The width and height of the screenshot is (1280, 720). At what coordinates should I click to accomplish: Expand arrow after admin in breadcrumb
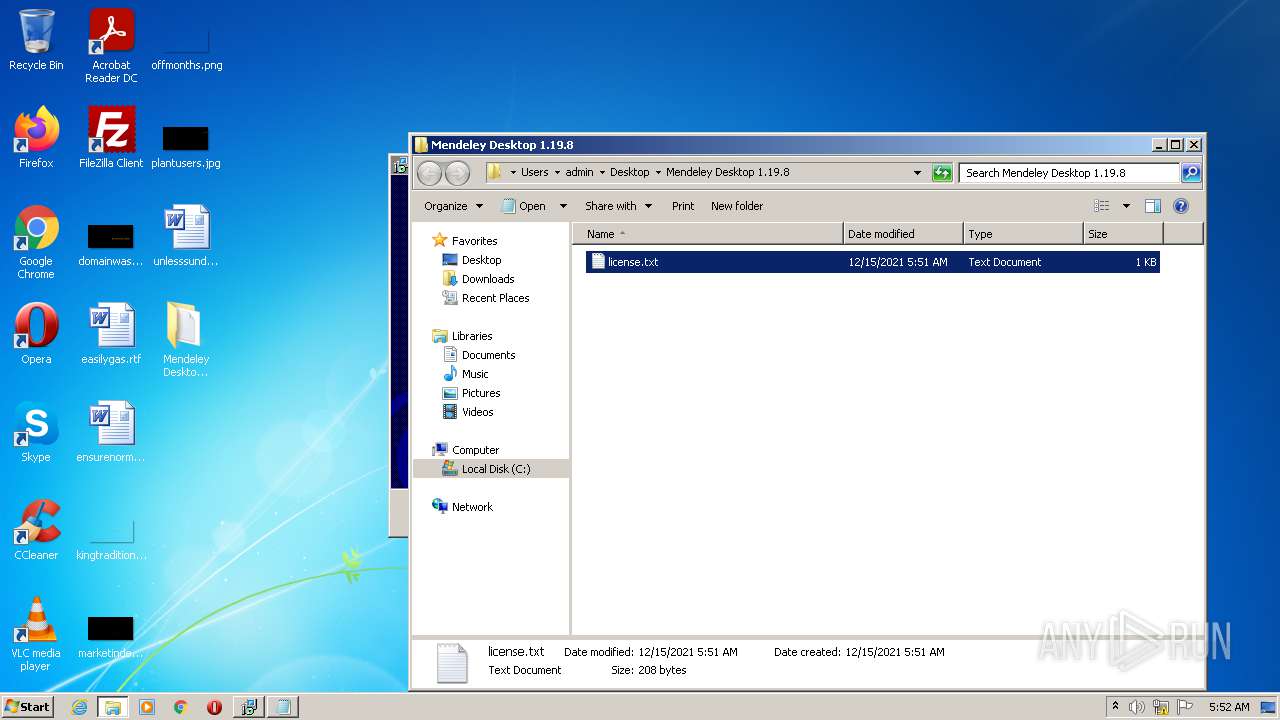(x=602, y=173)
